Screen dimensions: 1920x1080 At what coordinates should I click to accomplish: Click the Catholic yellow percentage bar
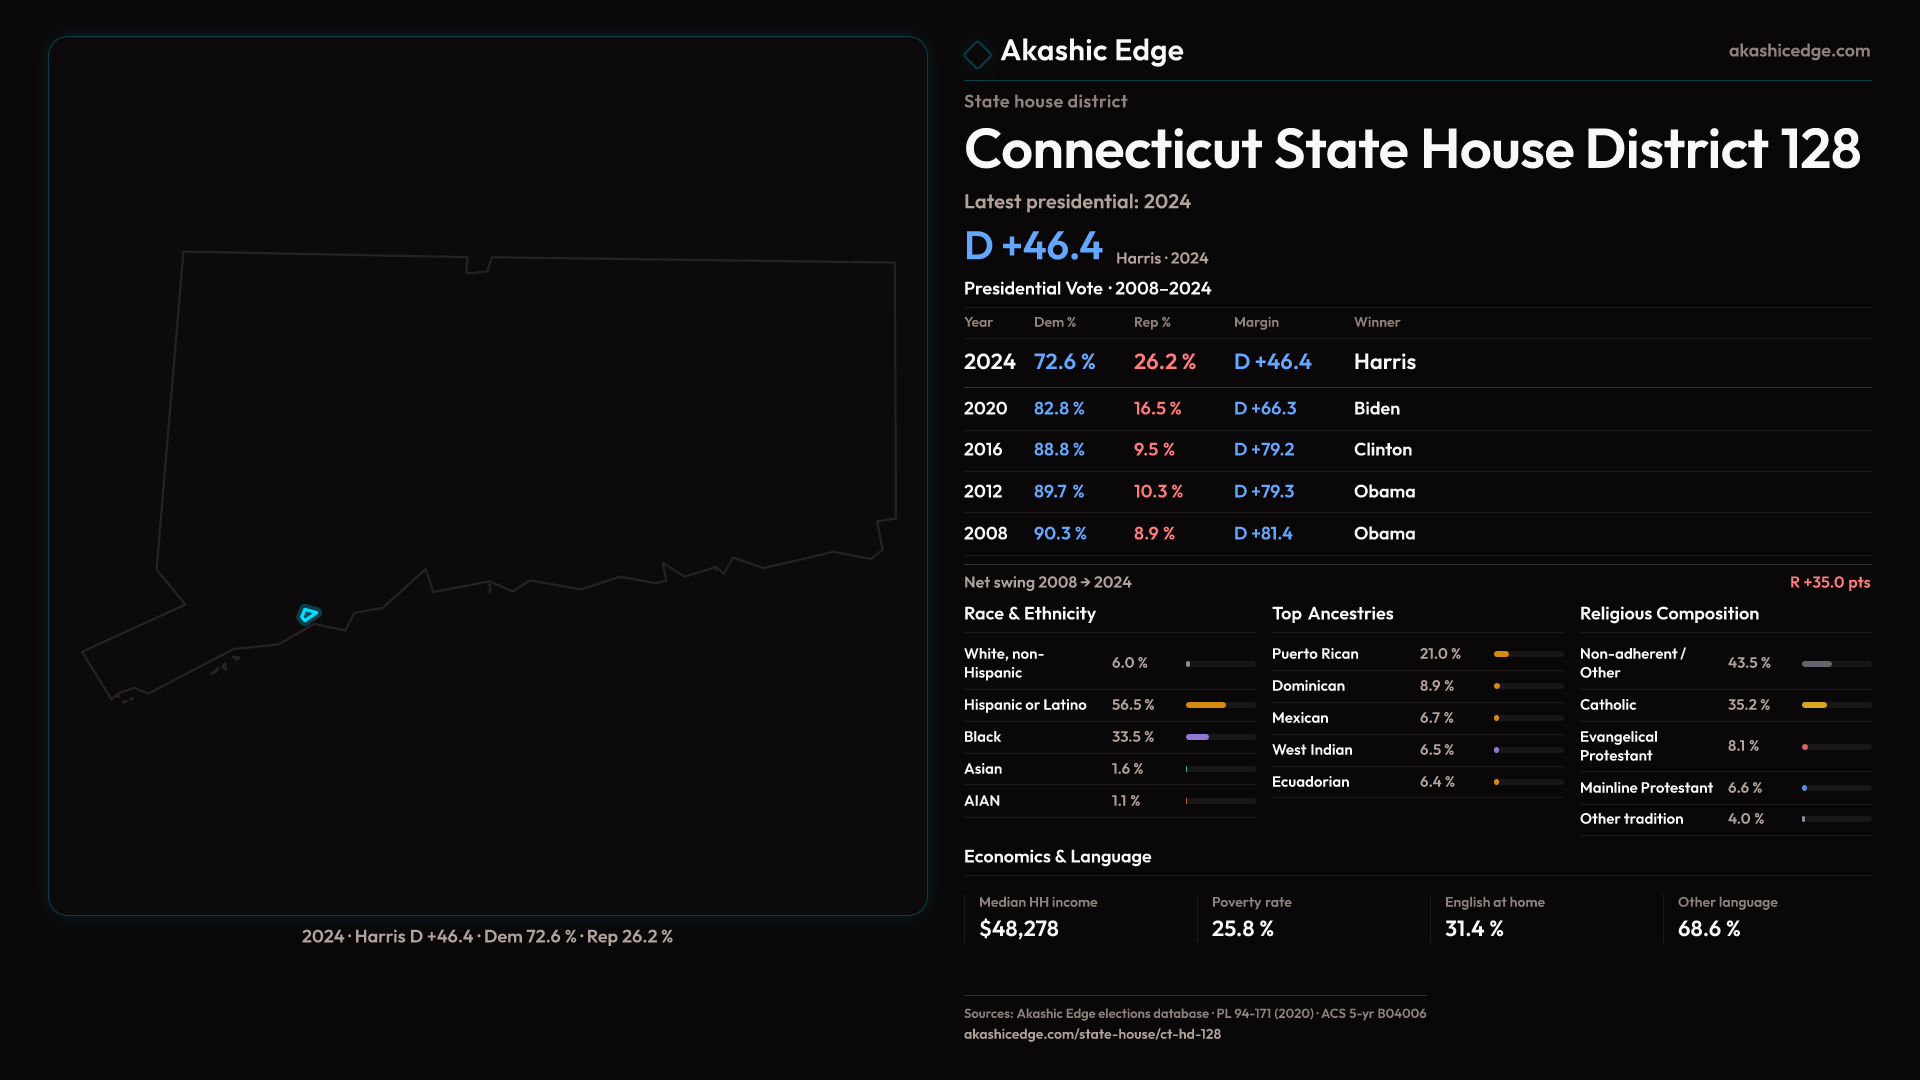pos(1814,705)
